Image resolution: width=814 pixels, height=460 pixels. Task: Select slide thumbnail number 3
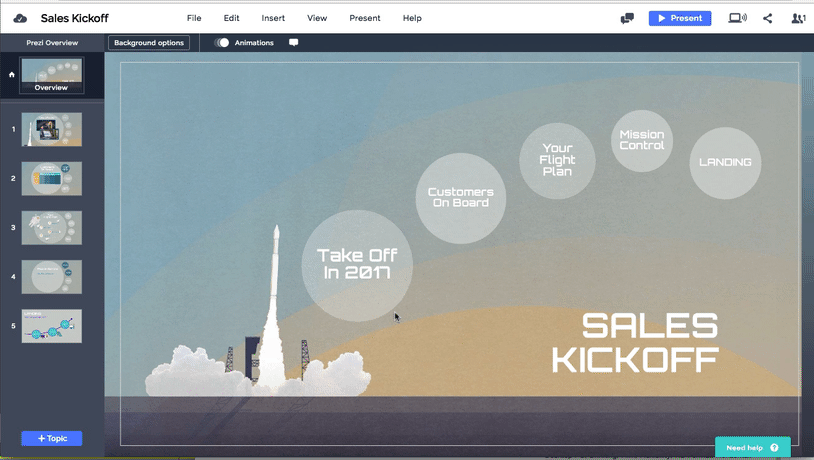click(x=51, y=228)
